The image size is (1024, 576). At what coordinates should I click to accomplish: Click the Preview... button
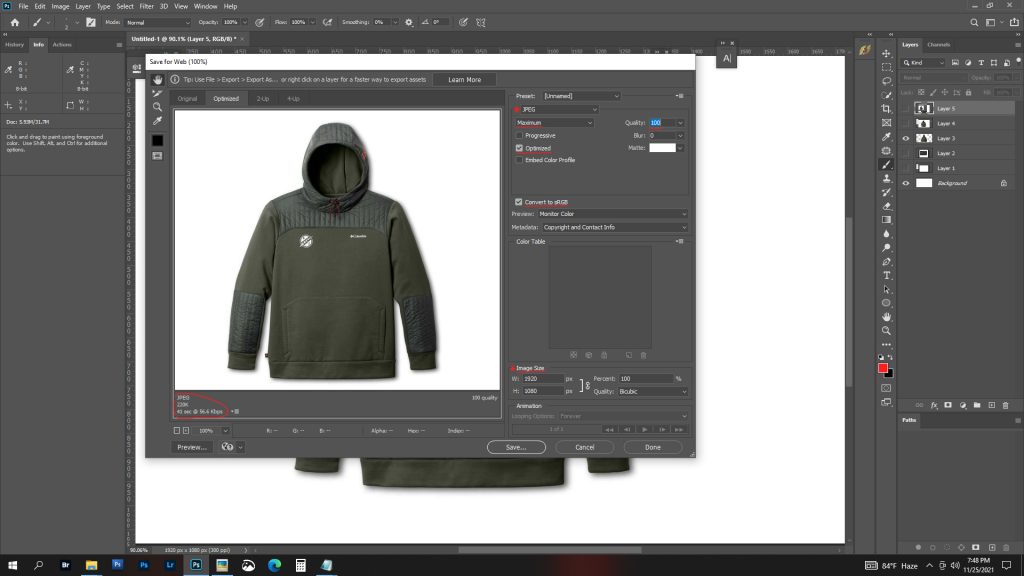click(192, 447)
